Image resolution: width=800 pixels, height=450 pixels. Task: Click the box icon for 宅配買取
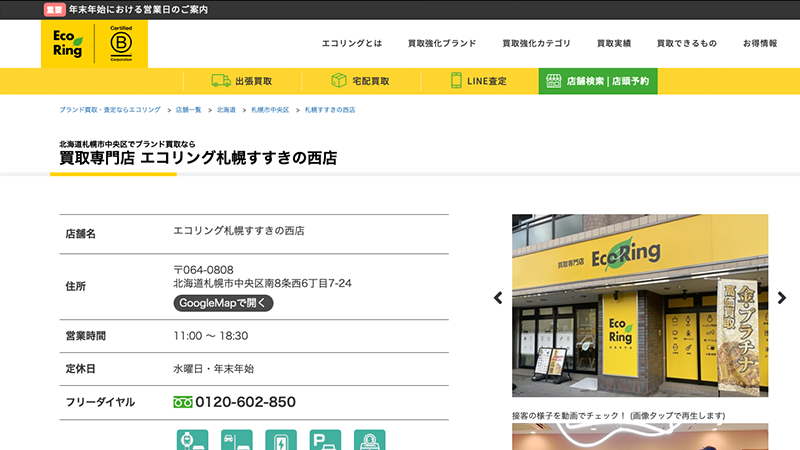tap(340, 81)
